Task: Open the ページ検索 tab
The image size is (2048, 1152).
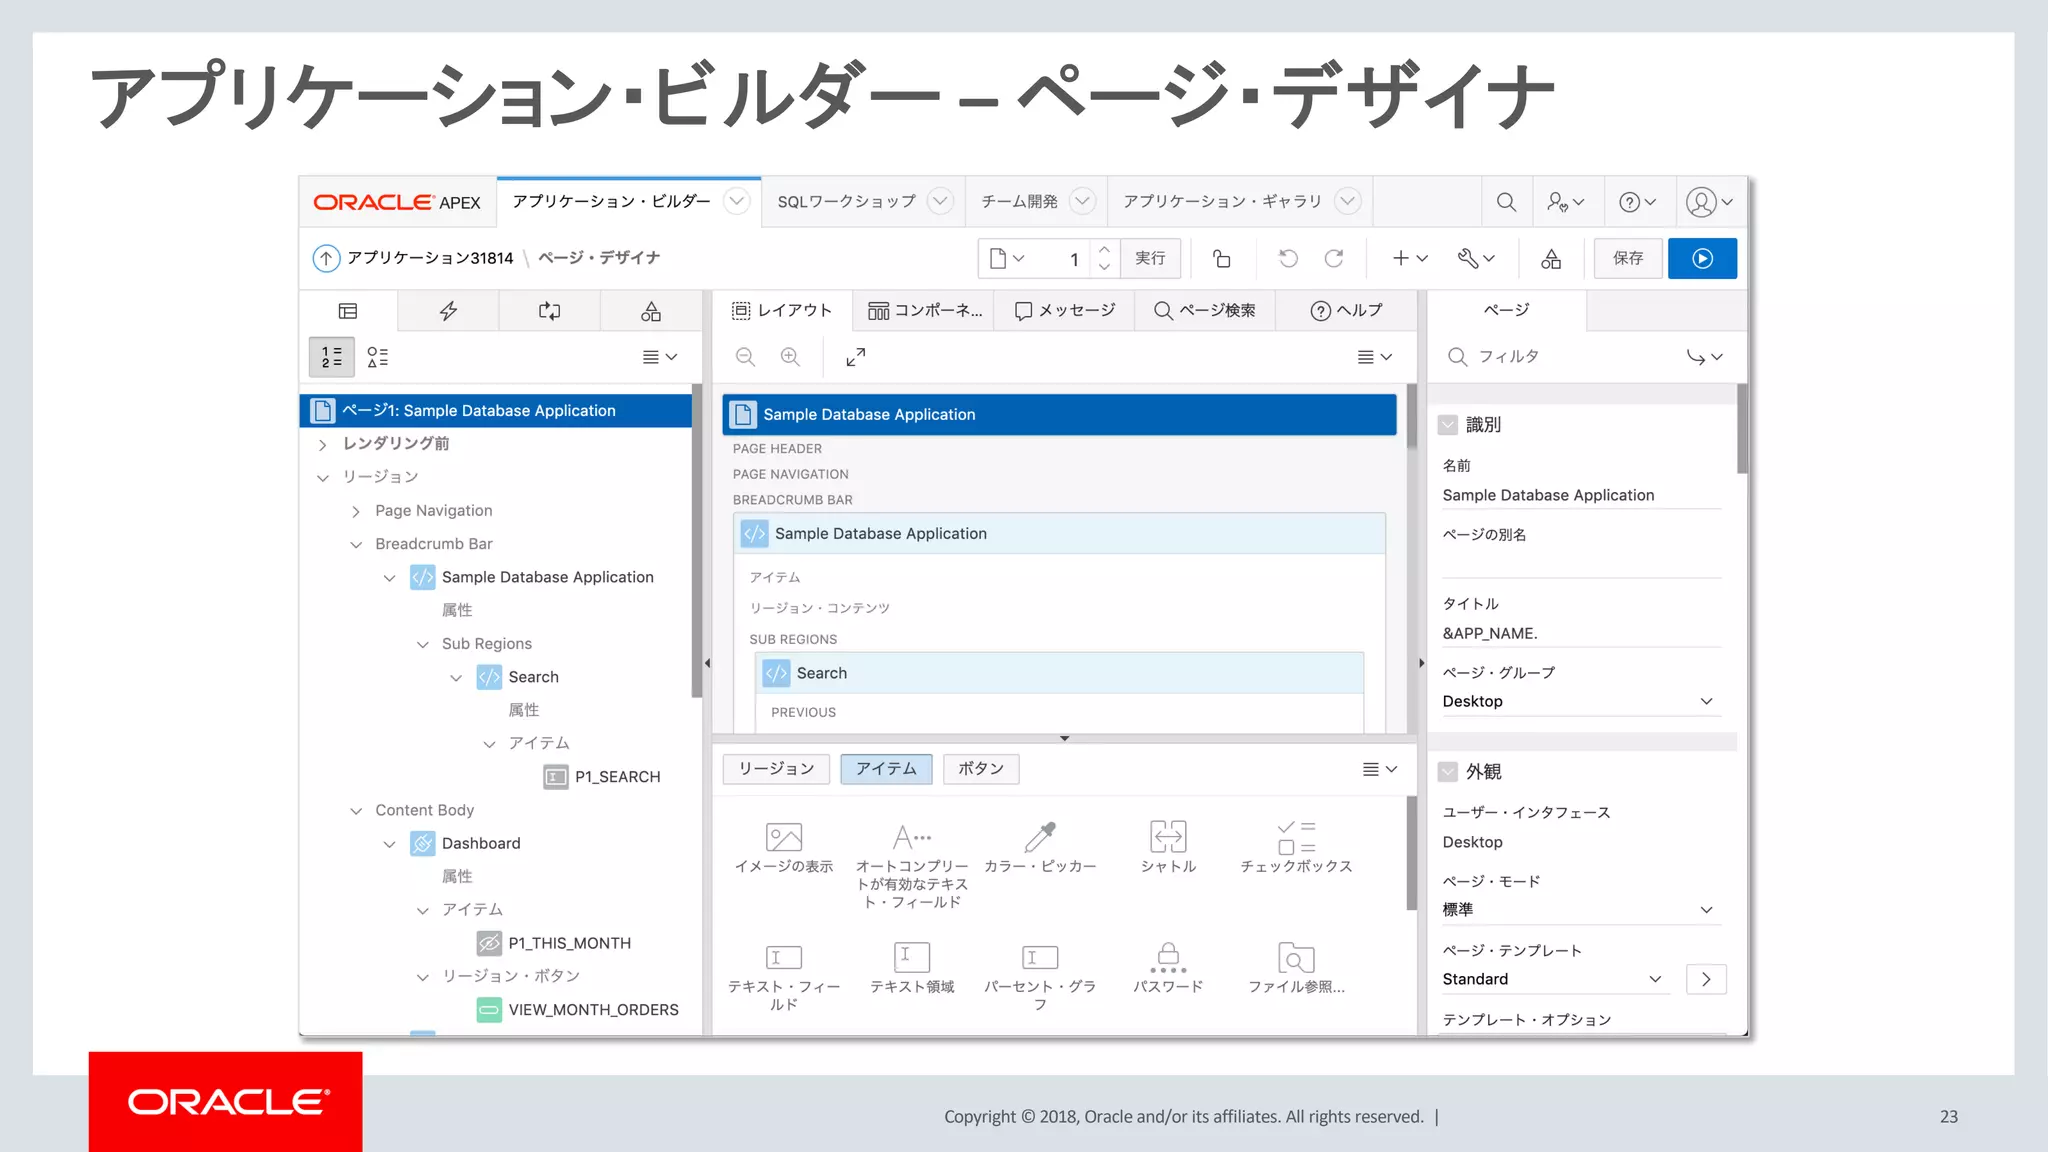Action: (1205, 311)
